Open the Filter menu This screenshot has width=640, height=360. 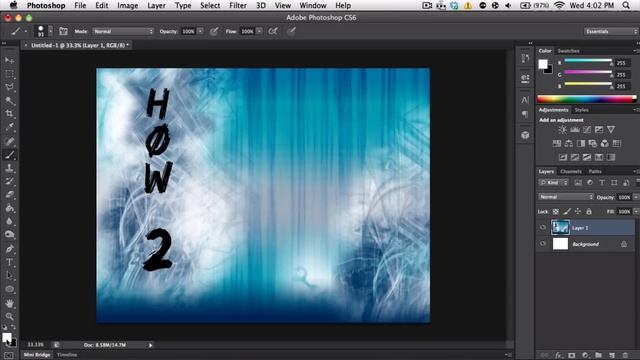pyautogui.click(x=238, y=6)
